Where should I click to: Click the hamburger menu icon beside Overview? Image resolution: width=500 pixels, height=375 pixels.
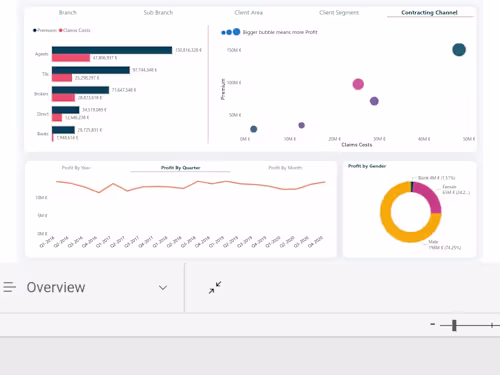10,287
